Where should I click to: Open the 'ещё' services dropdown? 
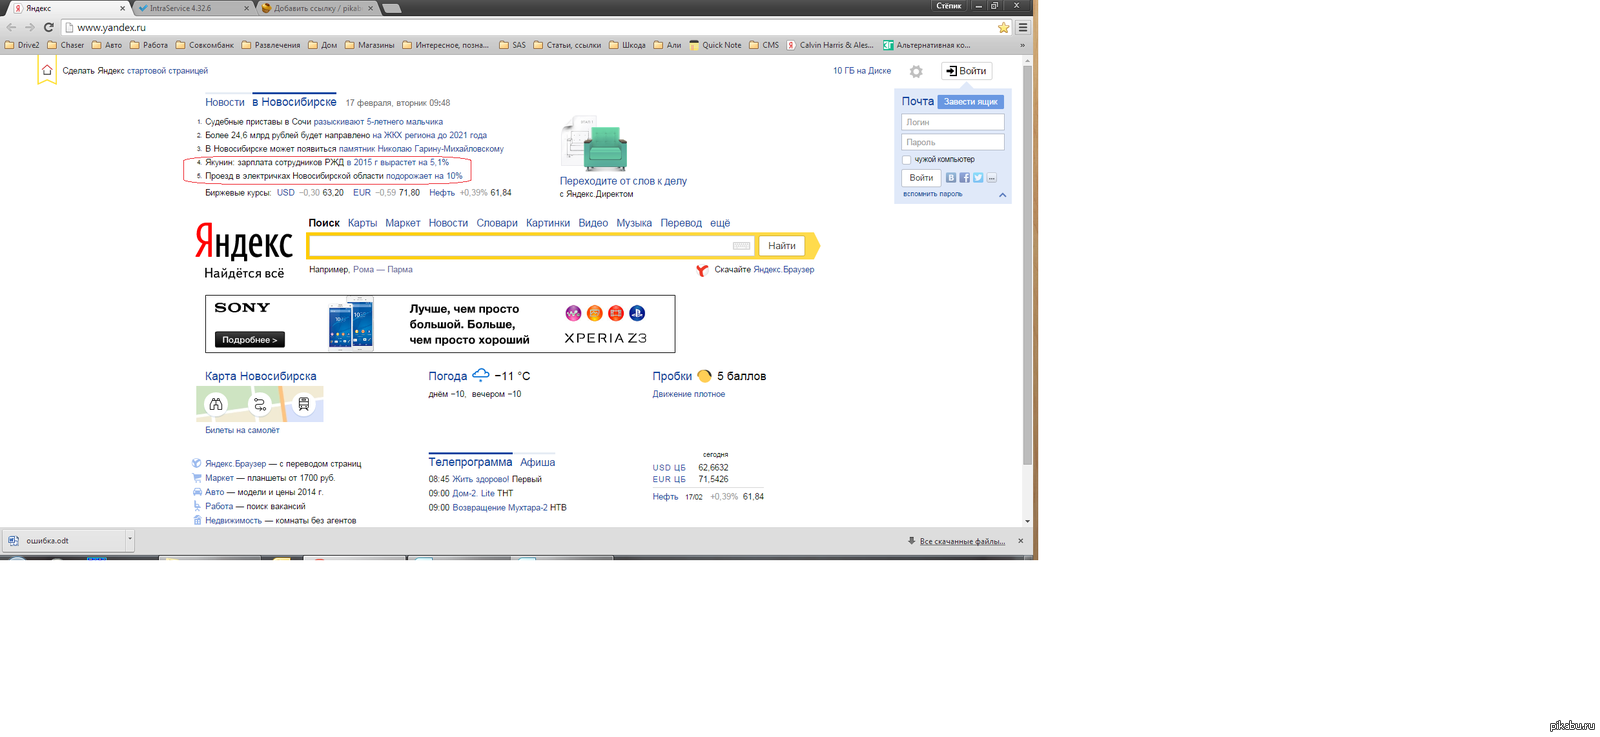click(720, 223)
